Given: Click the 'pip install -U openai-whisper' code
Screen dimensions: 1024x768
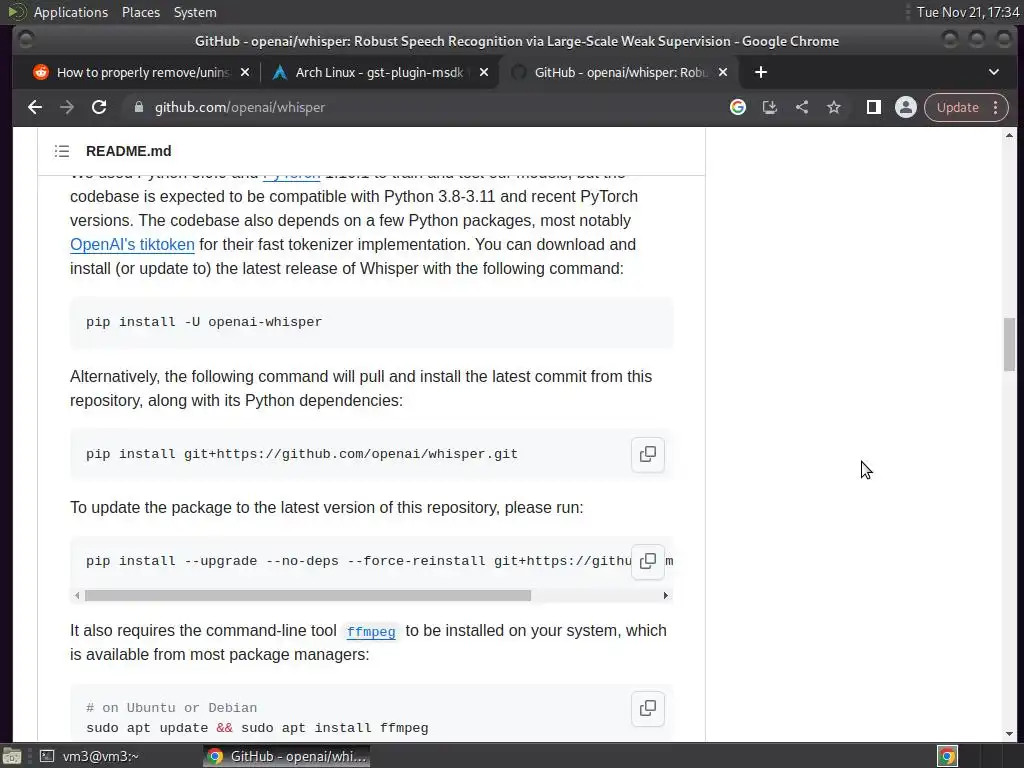Looking at the screenshot, I should 204,322.
